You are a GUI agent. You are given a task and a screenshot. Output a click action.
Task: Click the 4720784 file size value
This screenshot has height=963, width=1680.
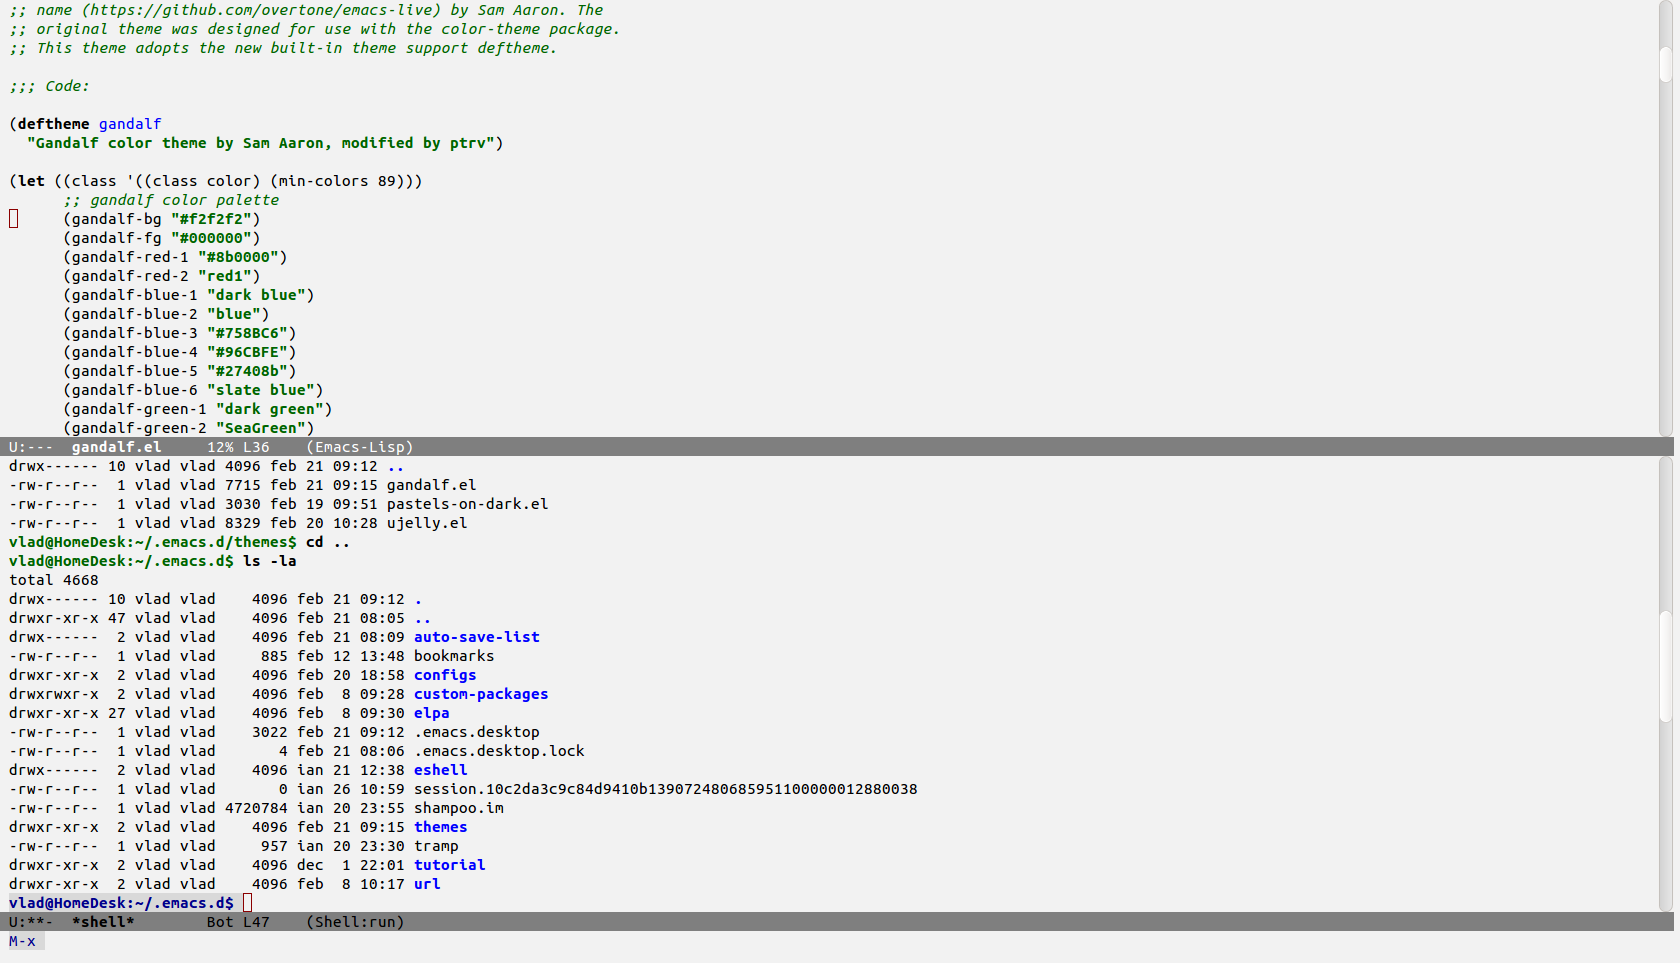coord(256,808)
